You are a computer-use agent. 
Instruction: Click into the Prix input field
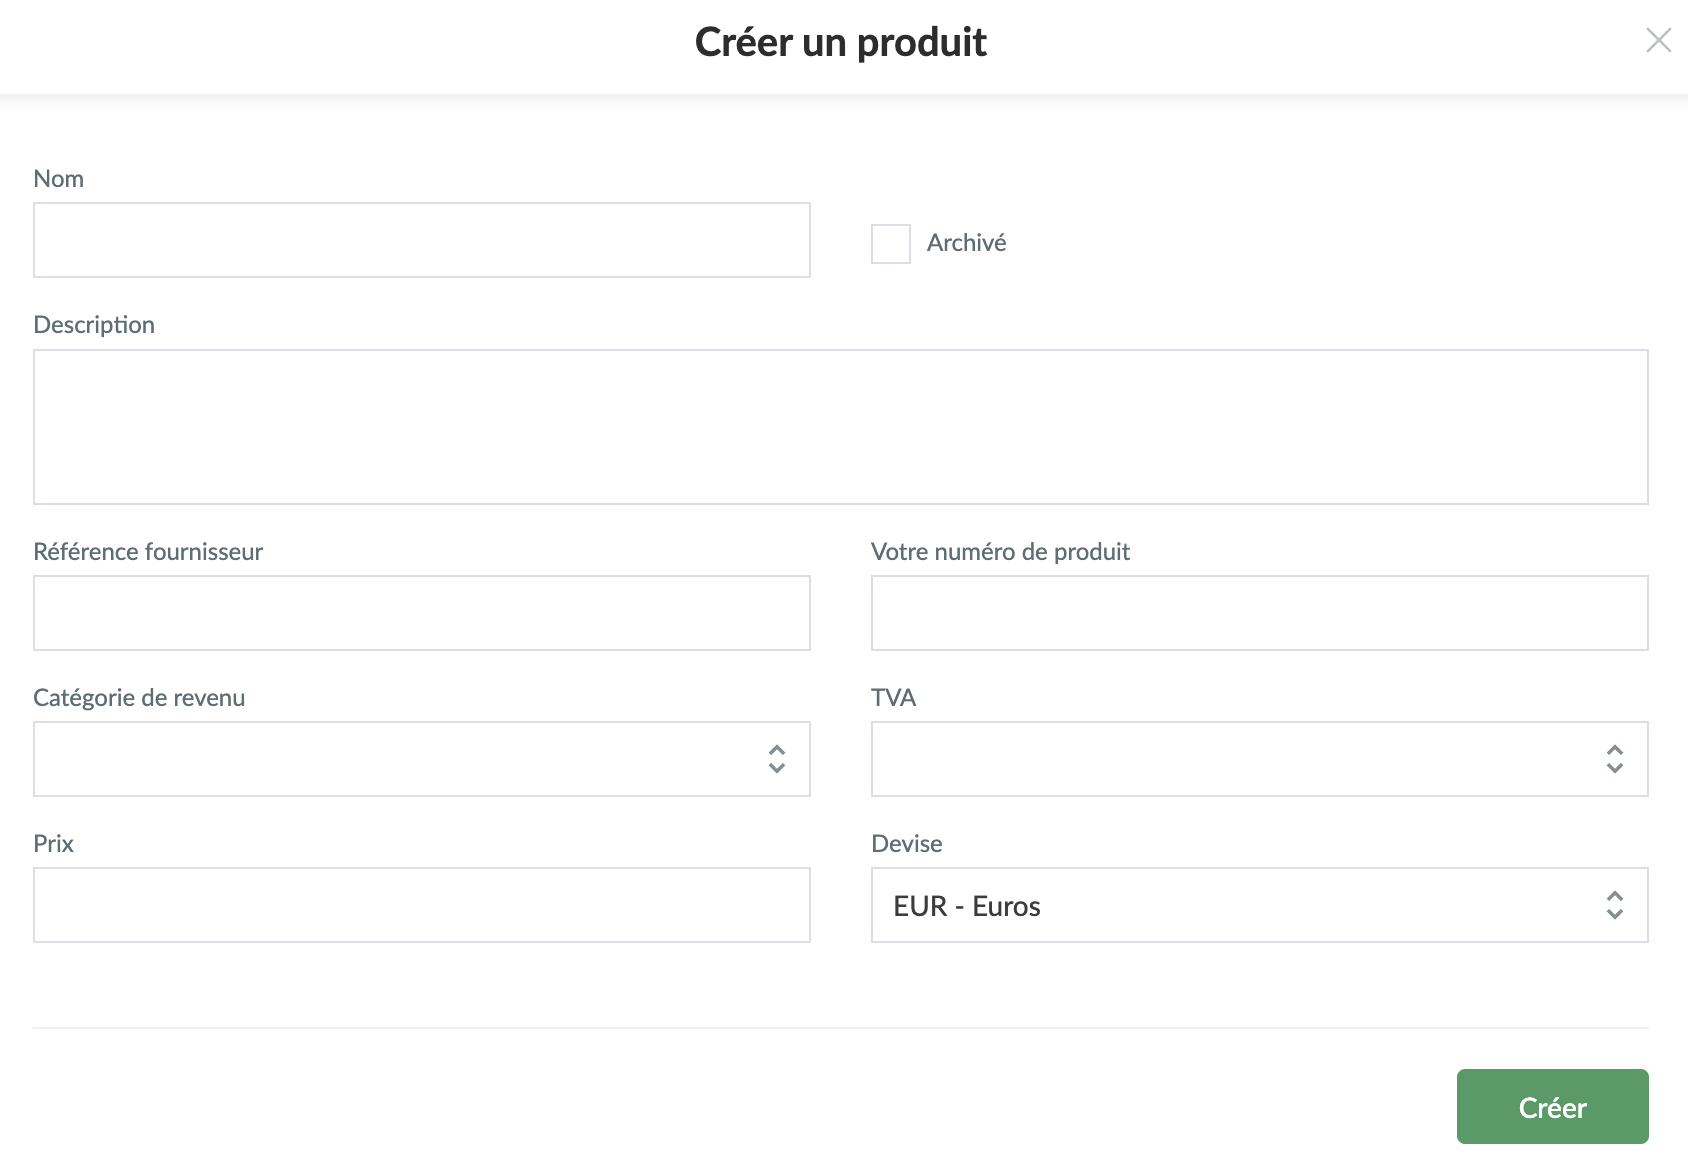tap(421, 905)
